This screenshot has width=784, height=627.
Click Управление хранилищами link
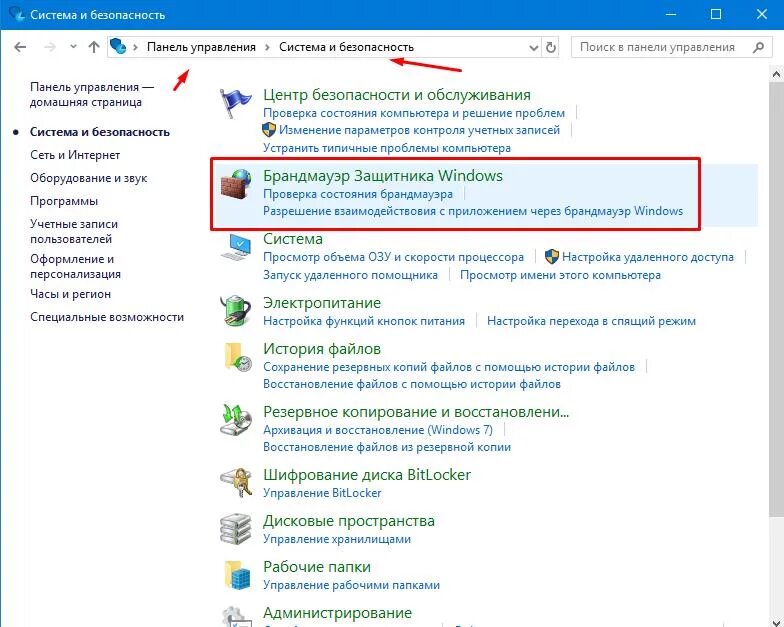pos(337,539)
